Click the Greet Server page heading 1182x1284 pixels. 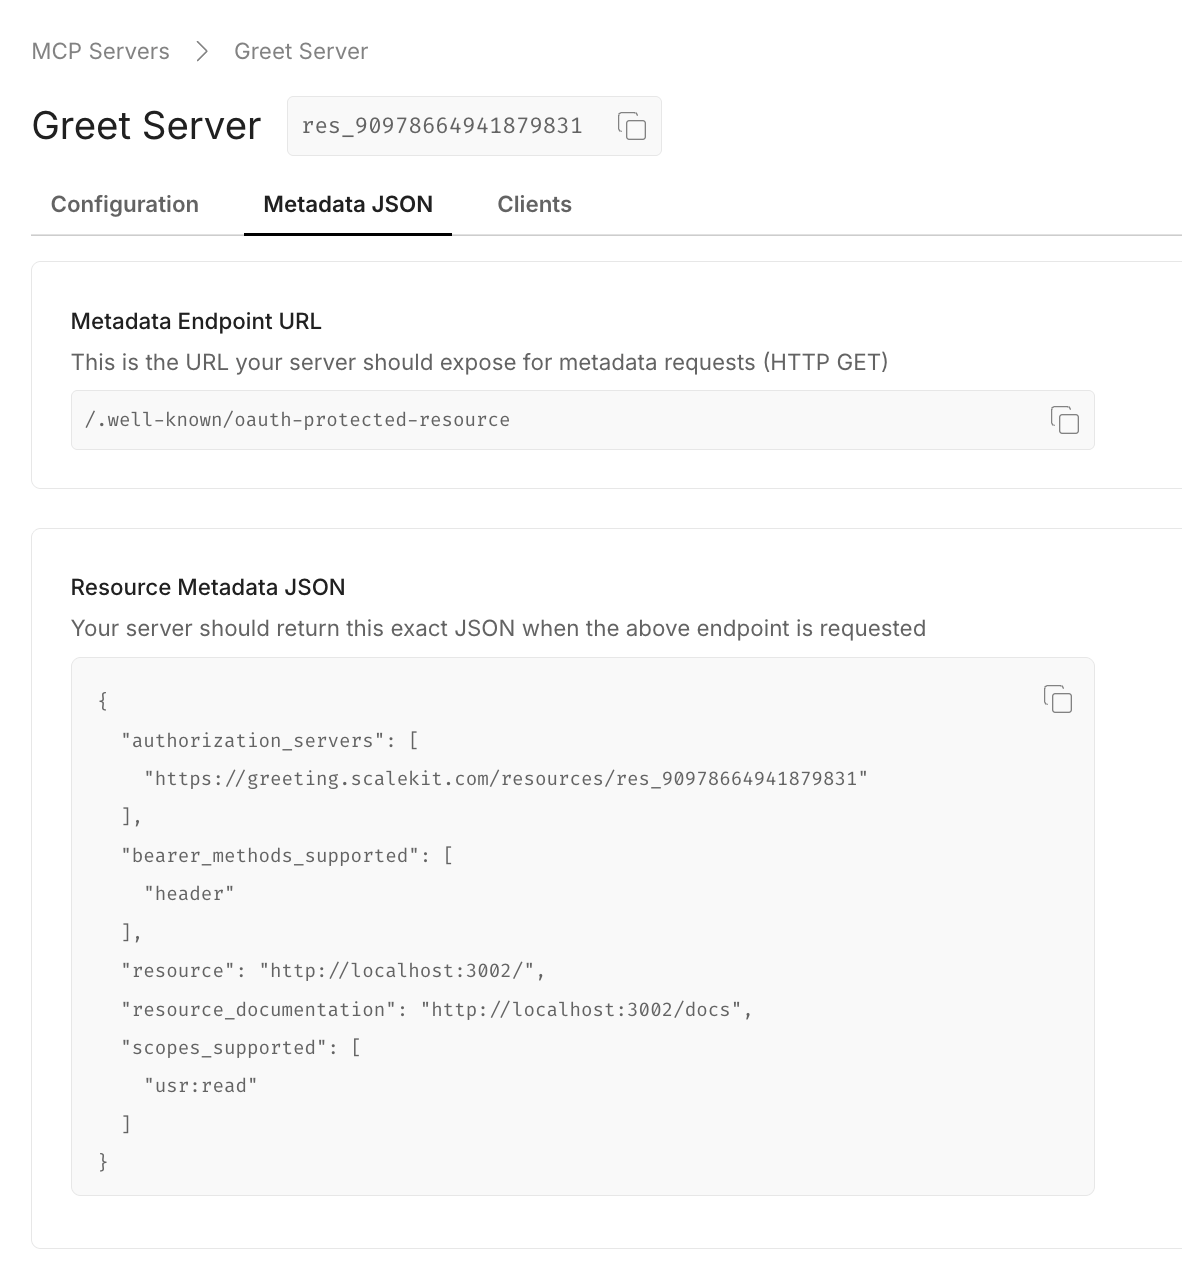pyautogui.click(x=146, y=126)
